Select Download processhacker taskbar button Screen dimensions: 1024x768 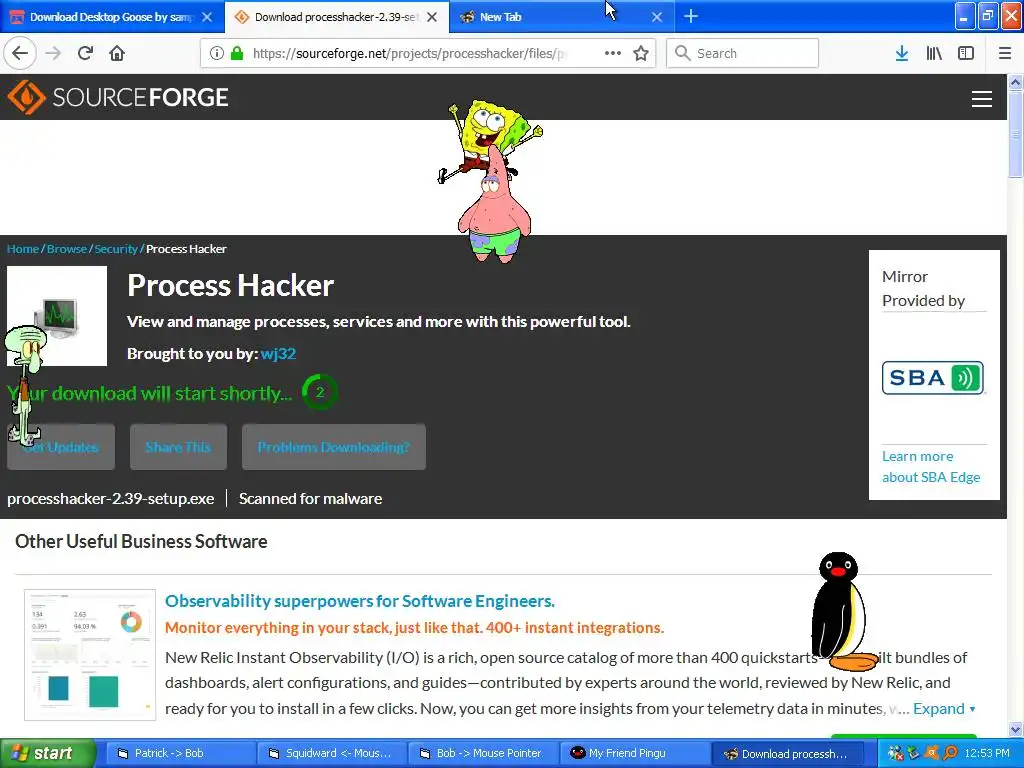tap(787, 754)
